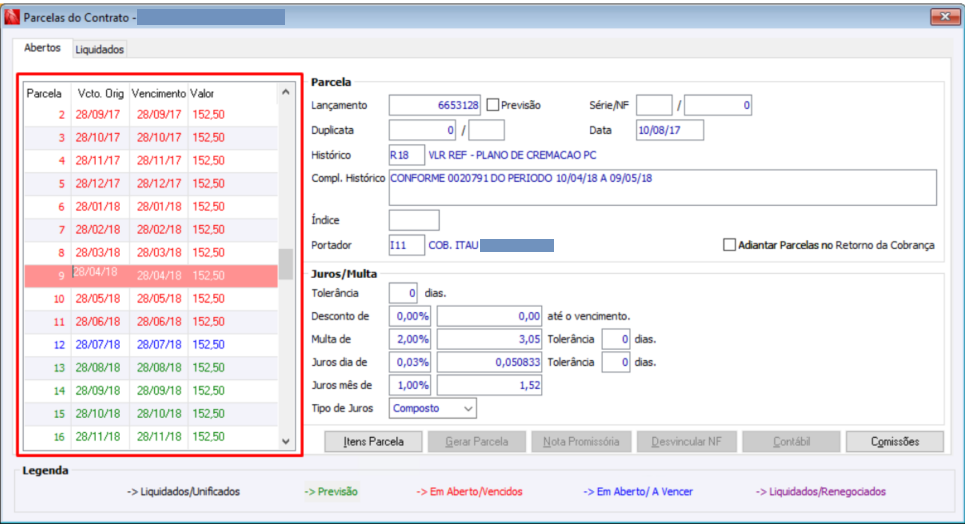Click the Série field before the slash
The width and height of the screenshot is (965, 524).
[x=654, y=105]
